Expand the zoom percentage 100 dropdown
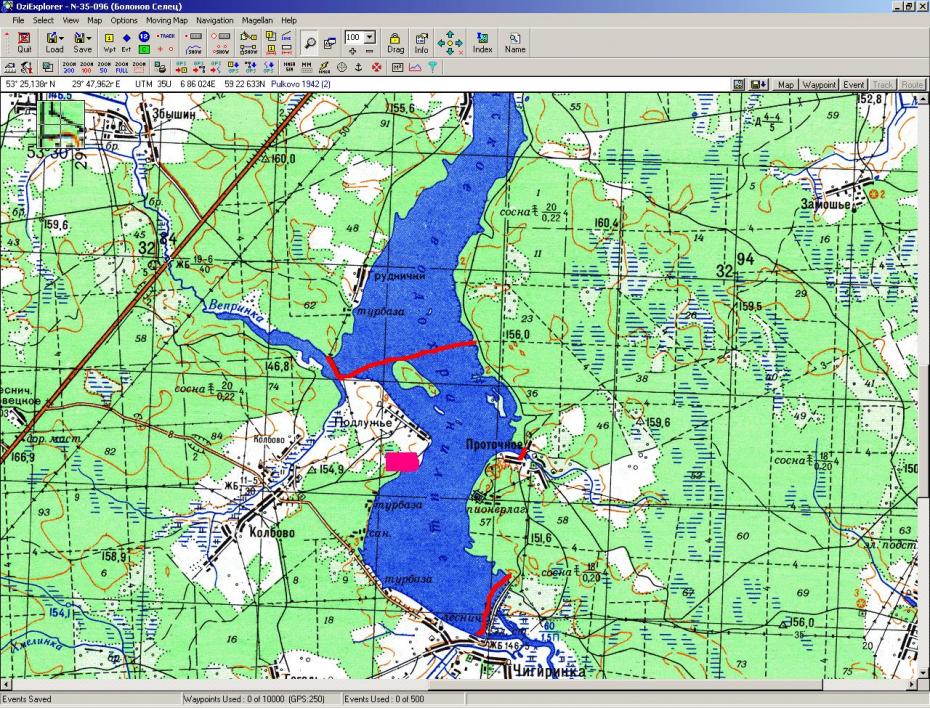 tap(371, 36)
